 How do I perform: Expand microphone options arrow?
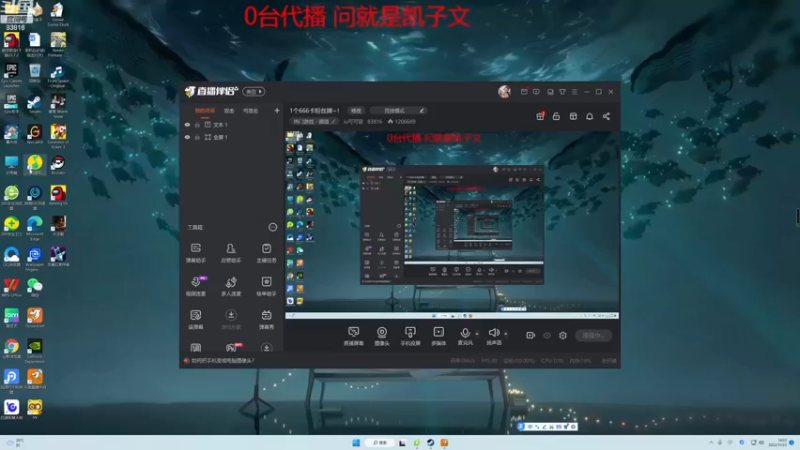point(477,334)
